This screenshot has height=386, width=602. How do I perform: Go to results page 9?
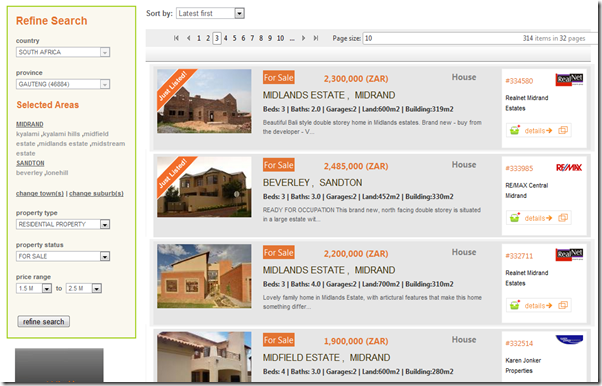[270, 38]
